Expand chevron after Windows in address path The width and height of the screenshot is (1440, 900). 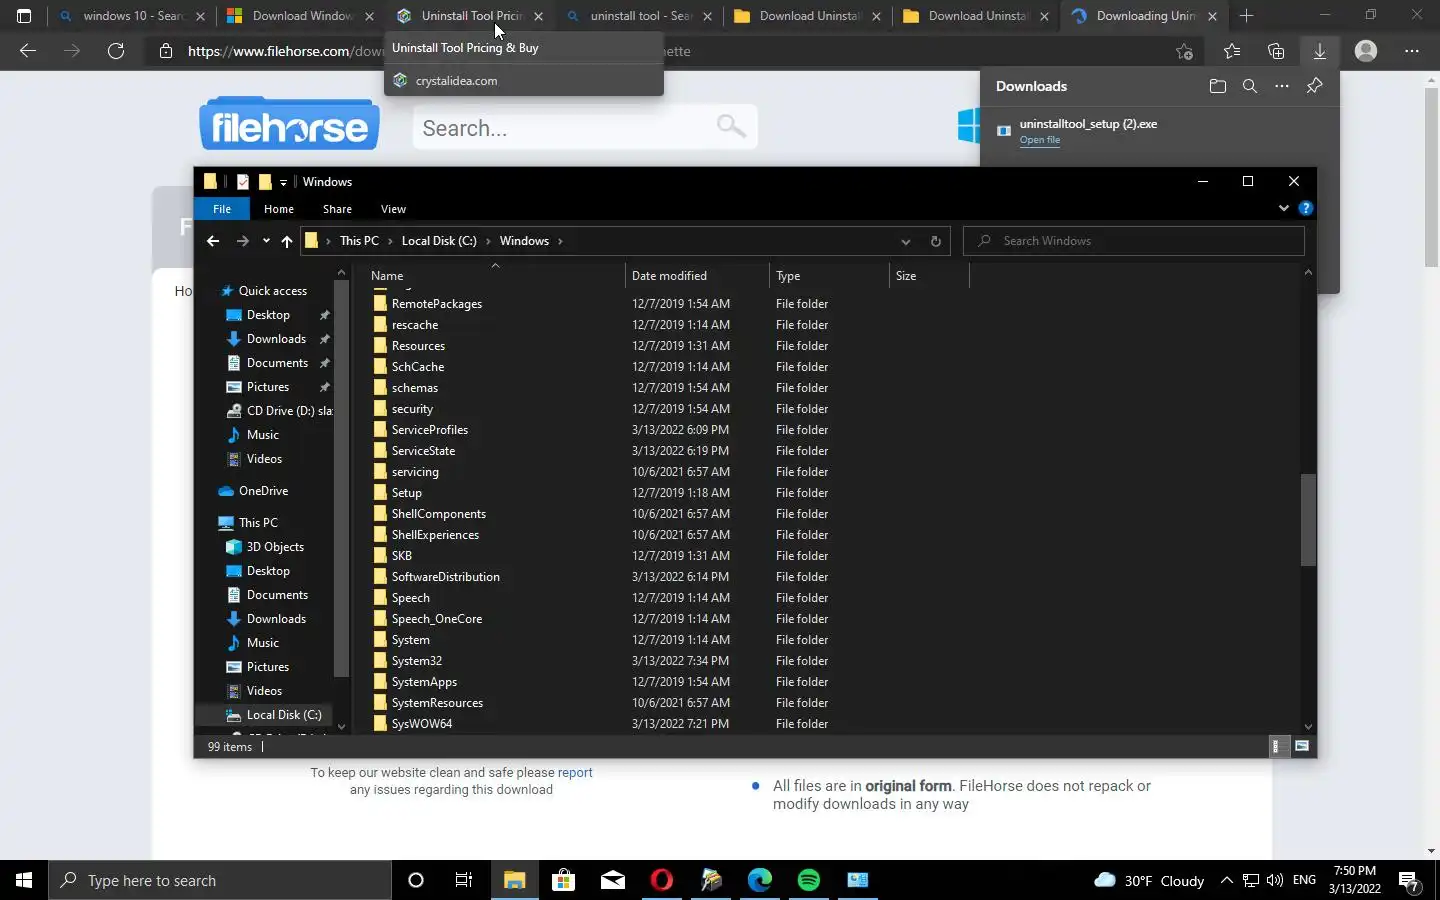(560, 241)
